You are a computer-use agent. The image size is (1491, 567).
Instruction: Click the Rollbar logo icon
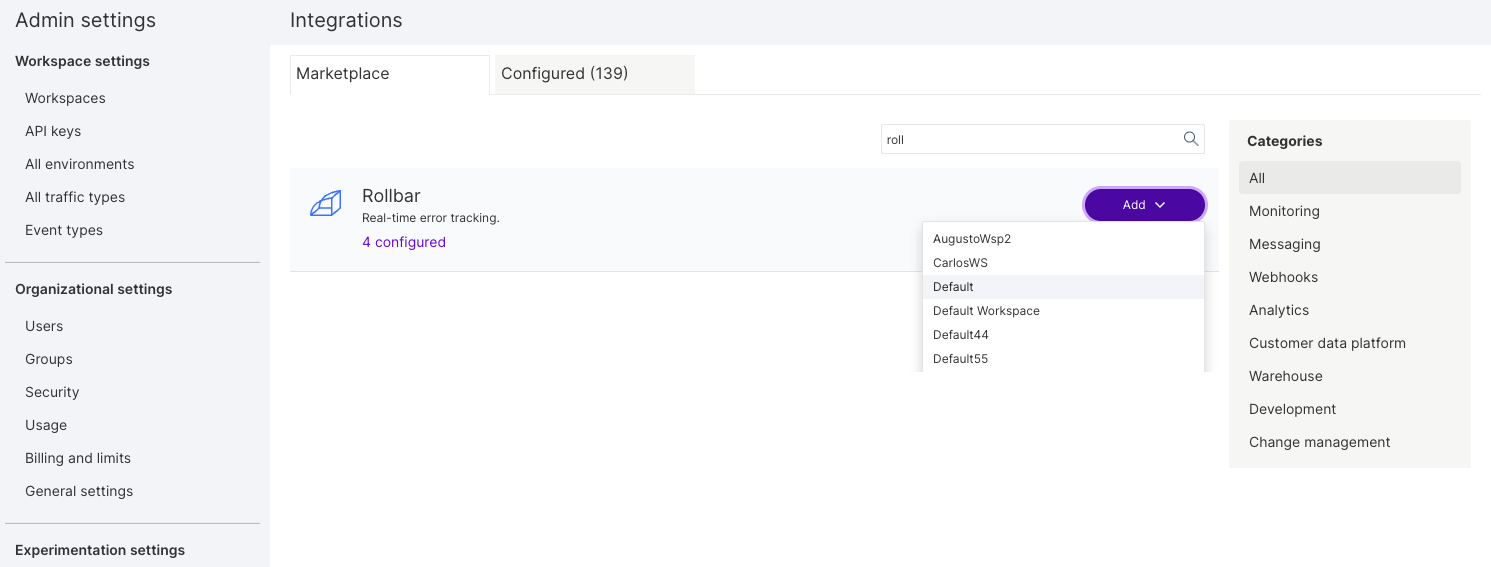point(325,204)
